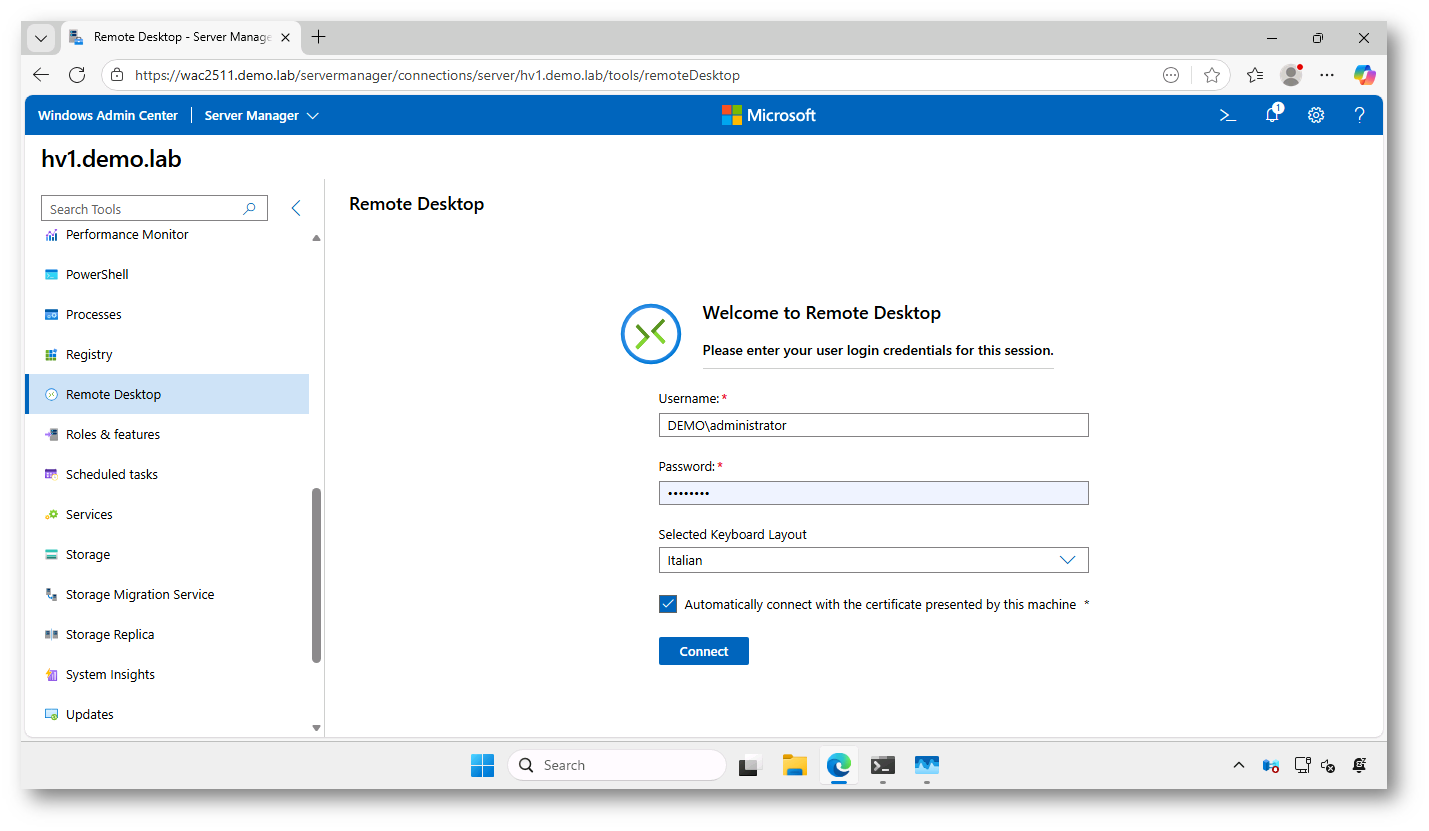Uncheck automatically connect with certificate checkbox
1429x831 pixels.
(x=668, y=604)
